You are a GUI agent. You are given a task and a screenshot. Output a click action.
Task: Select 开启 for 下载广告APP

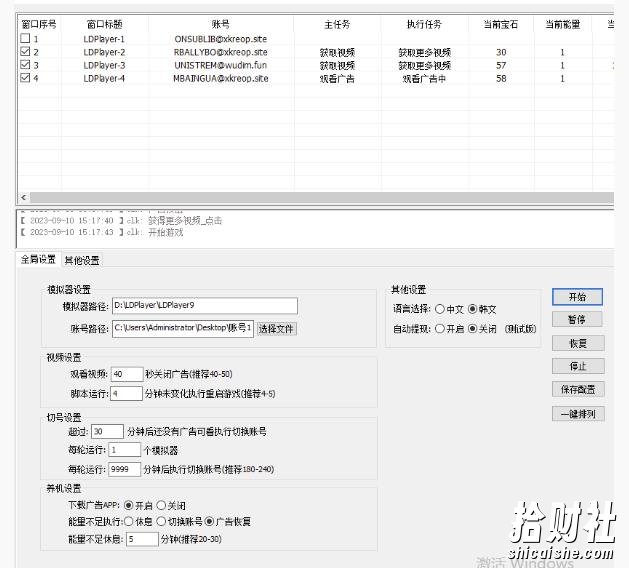pos(128,505)
